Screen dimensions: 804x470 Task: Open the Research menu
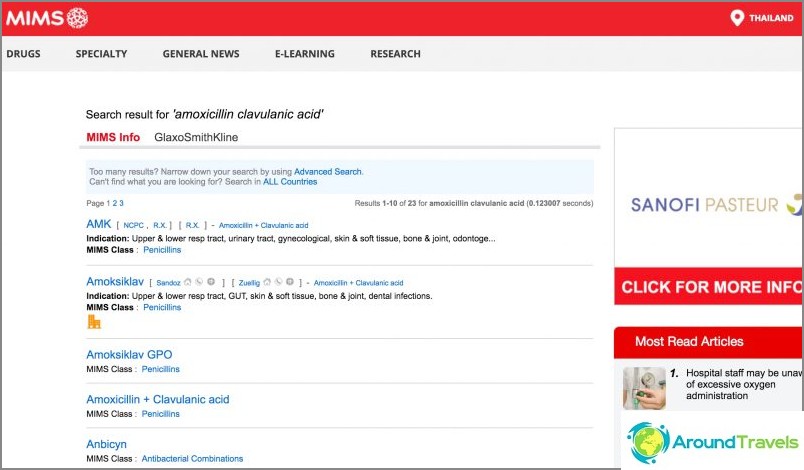click(x=395, y=54)
